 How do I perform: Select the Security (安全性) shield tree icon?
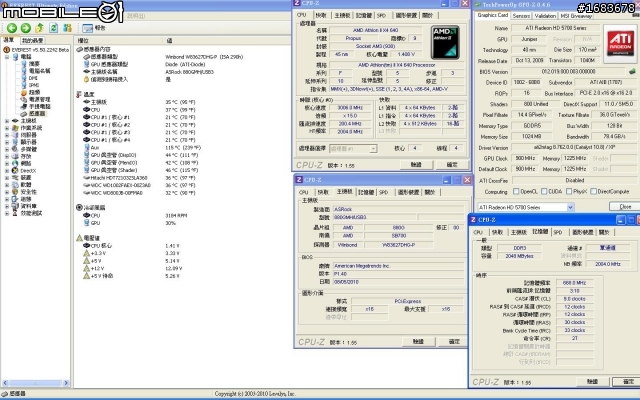click(x=16, y=191)
